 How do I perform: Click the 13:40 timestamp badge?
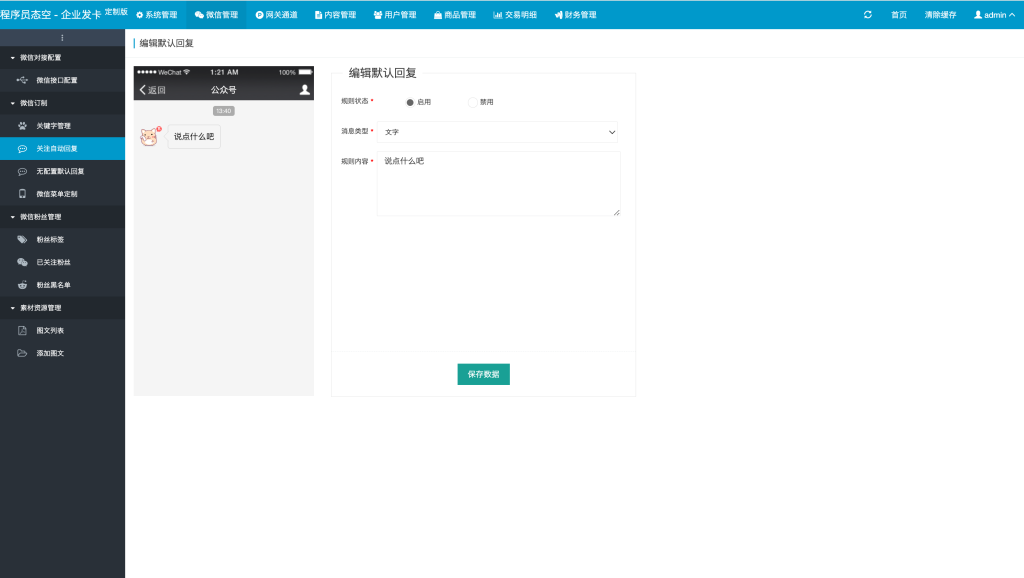point(223,111)
